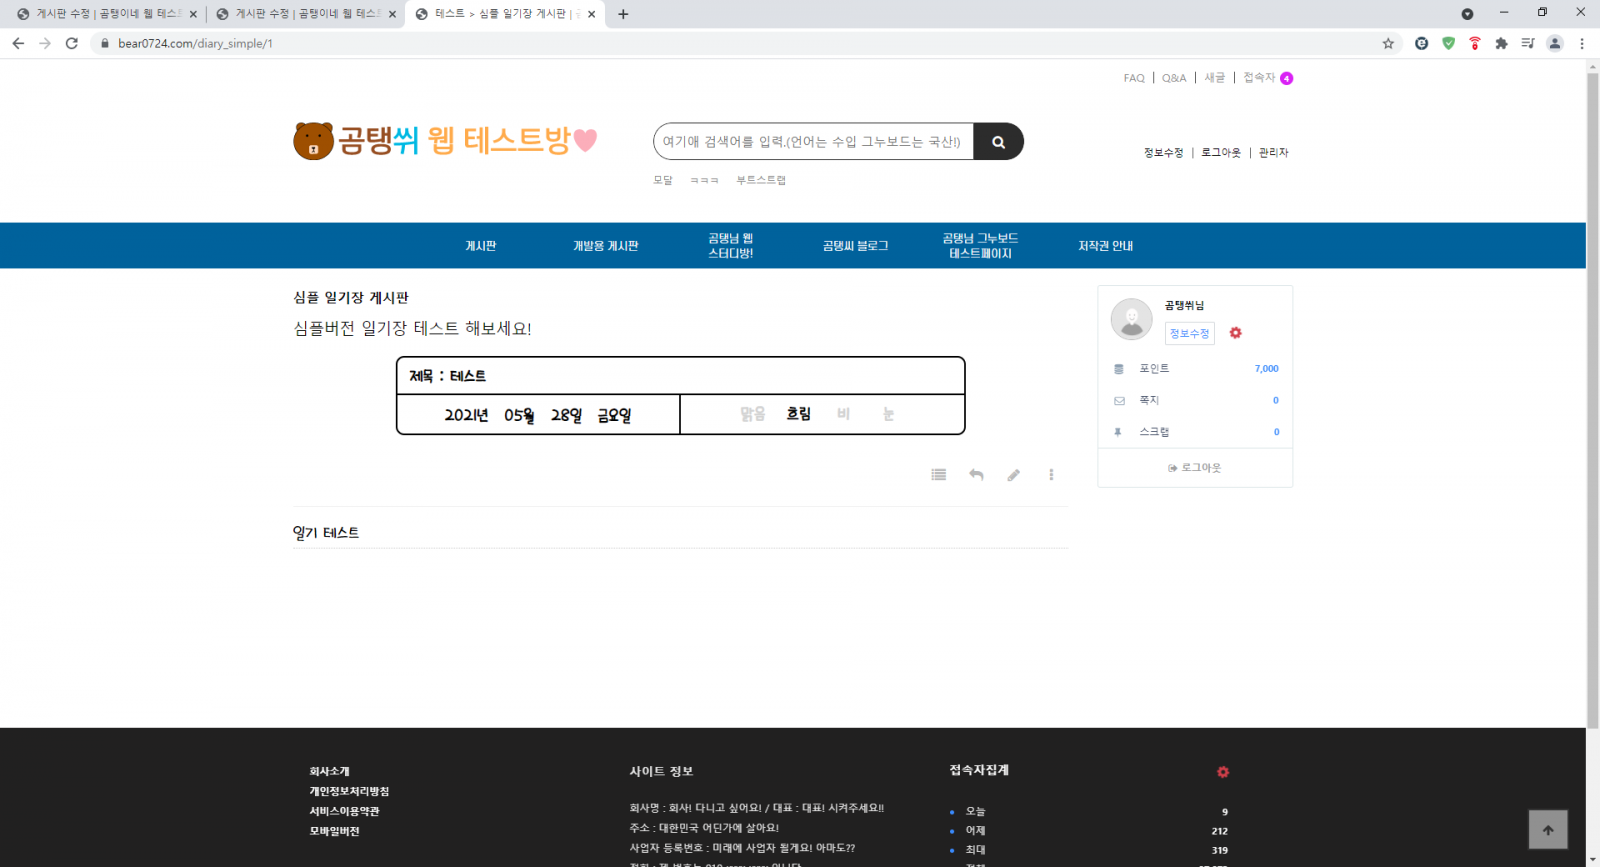1600x867 pixels.
Task: Click the 로그아웃 link in sidebar
Action: [1195, 468]
